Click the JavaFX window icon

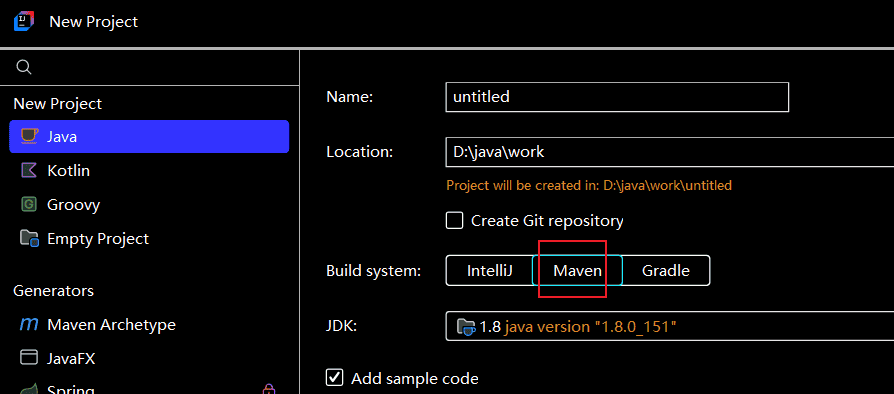click(x=29, y=358)
